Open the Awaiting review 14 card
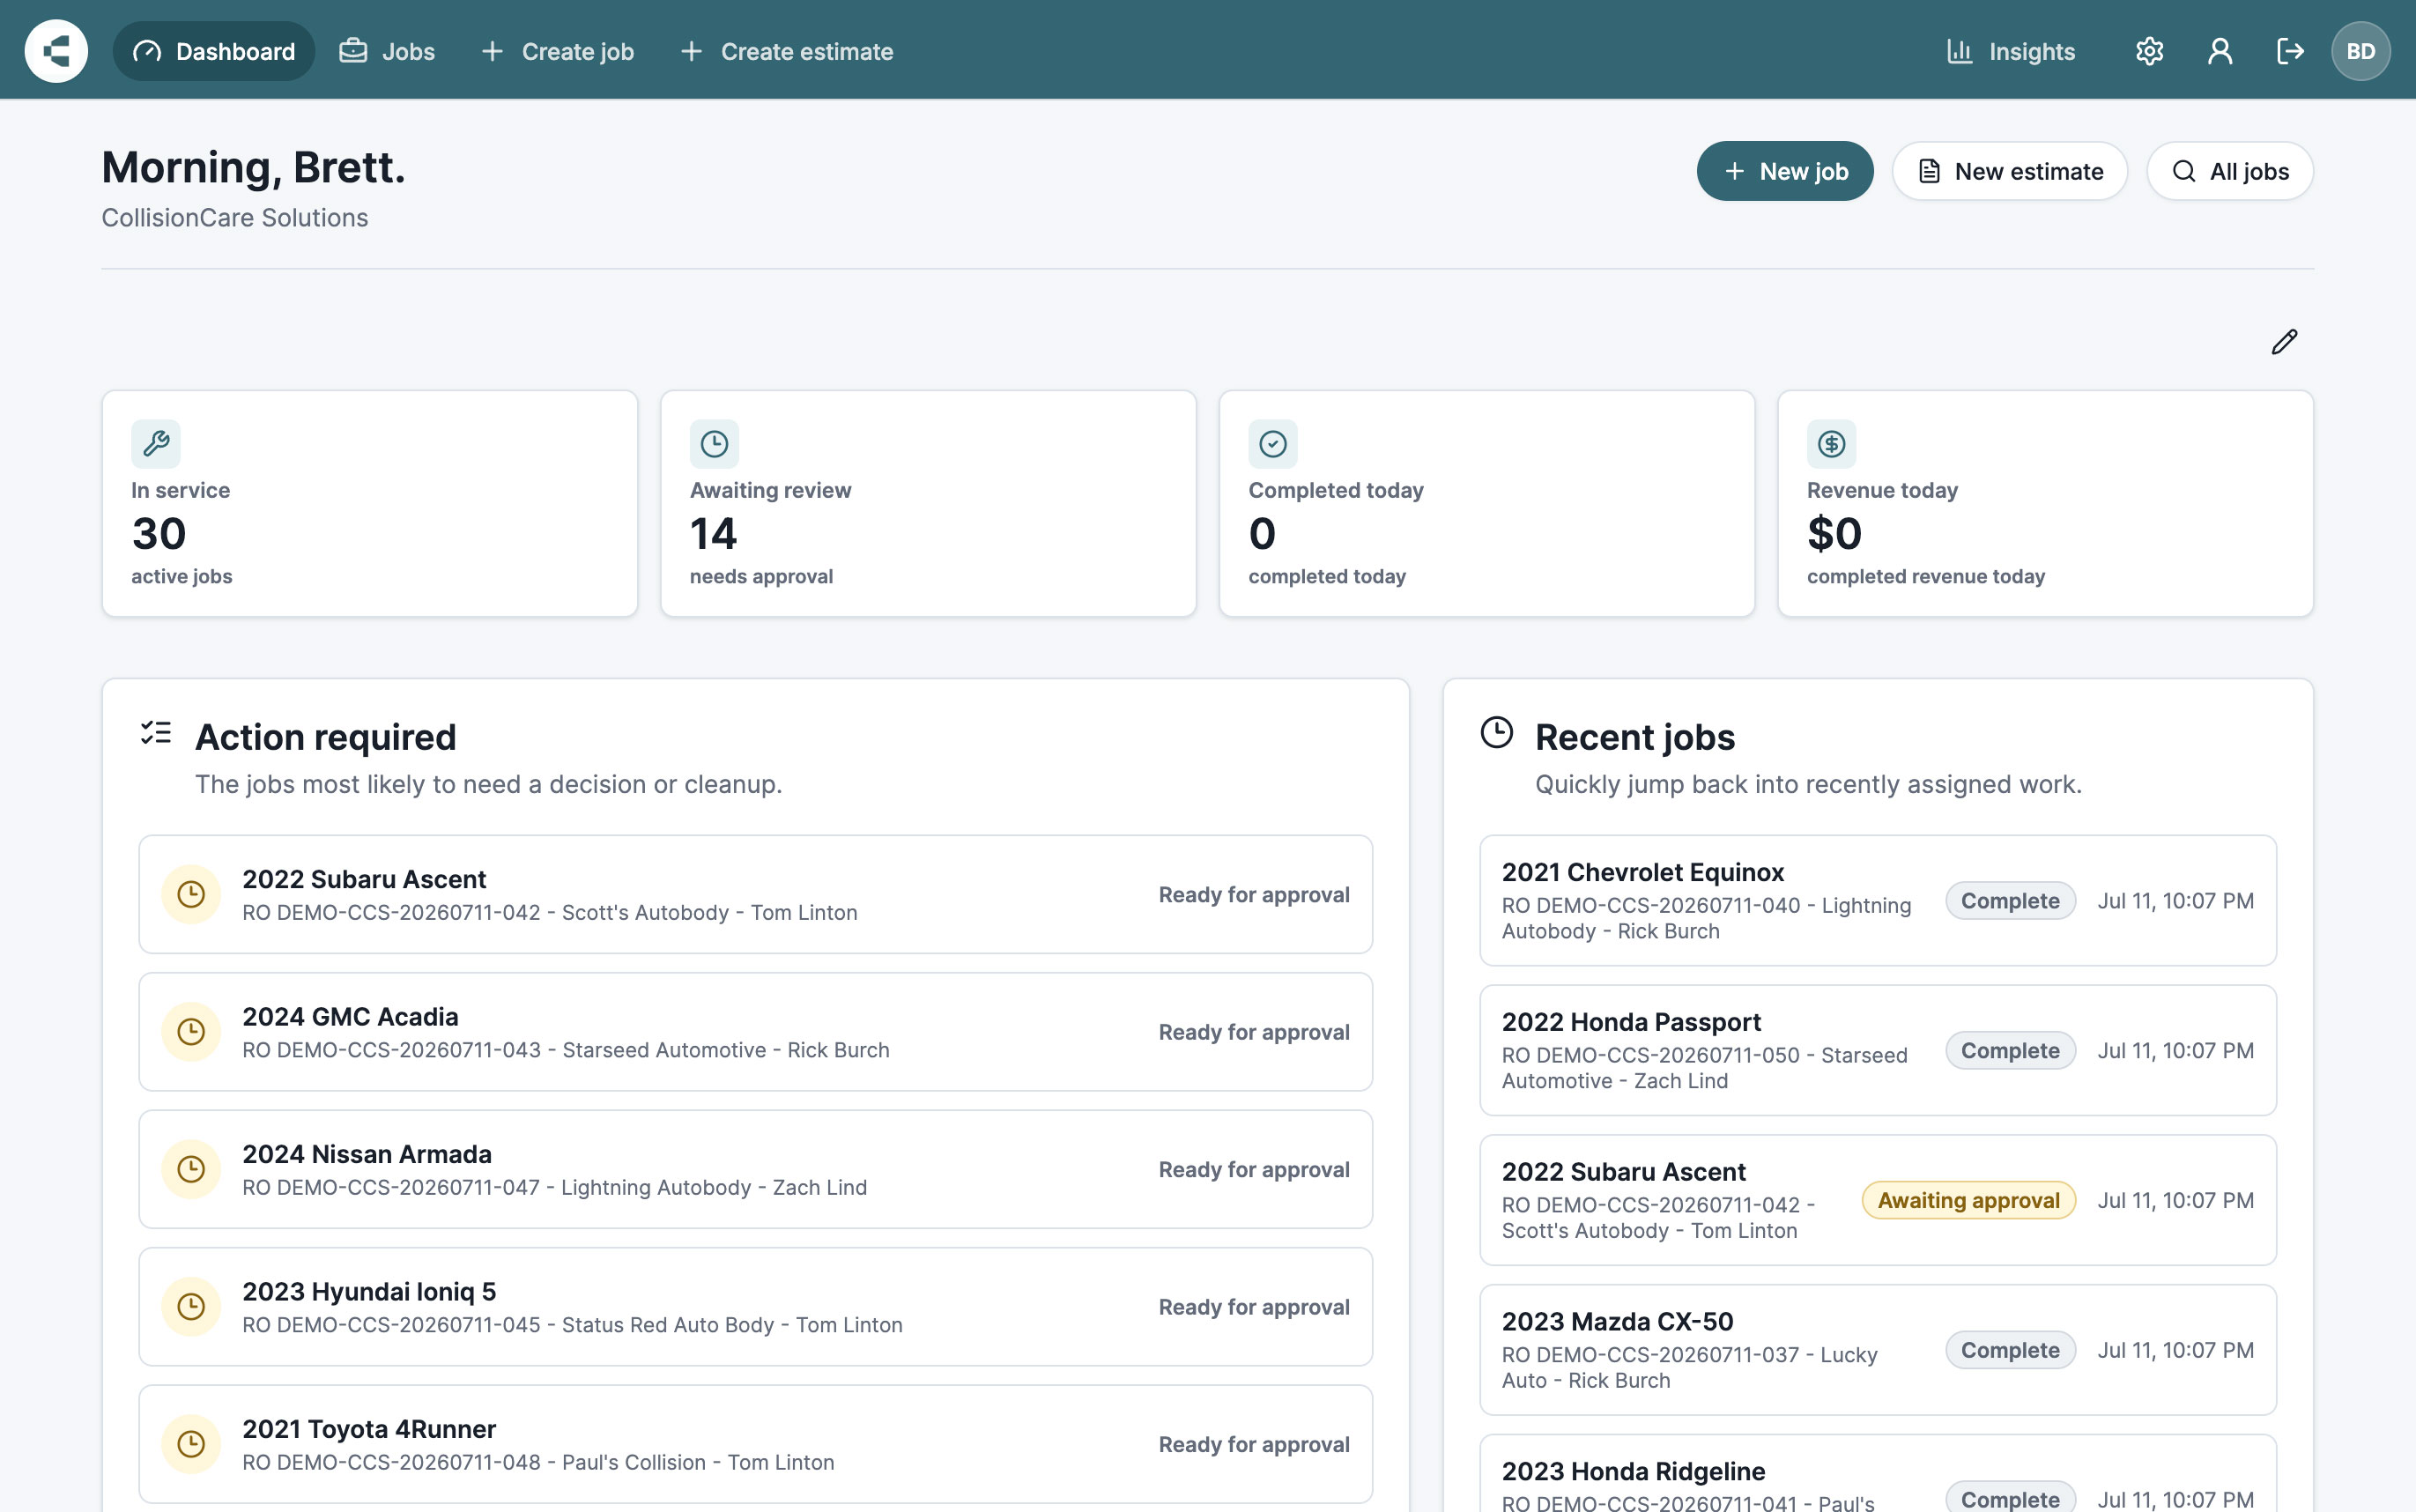The width and height of the screenshot is (2416, 1512). [x=928, y=503]
